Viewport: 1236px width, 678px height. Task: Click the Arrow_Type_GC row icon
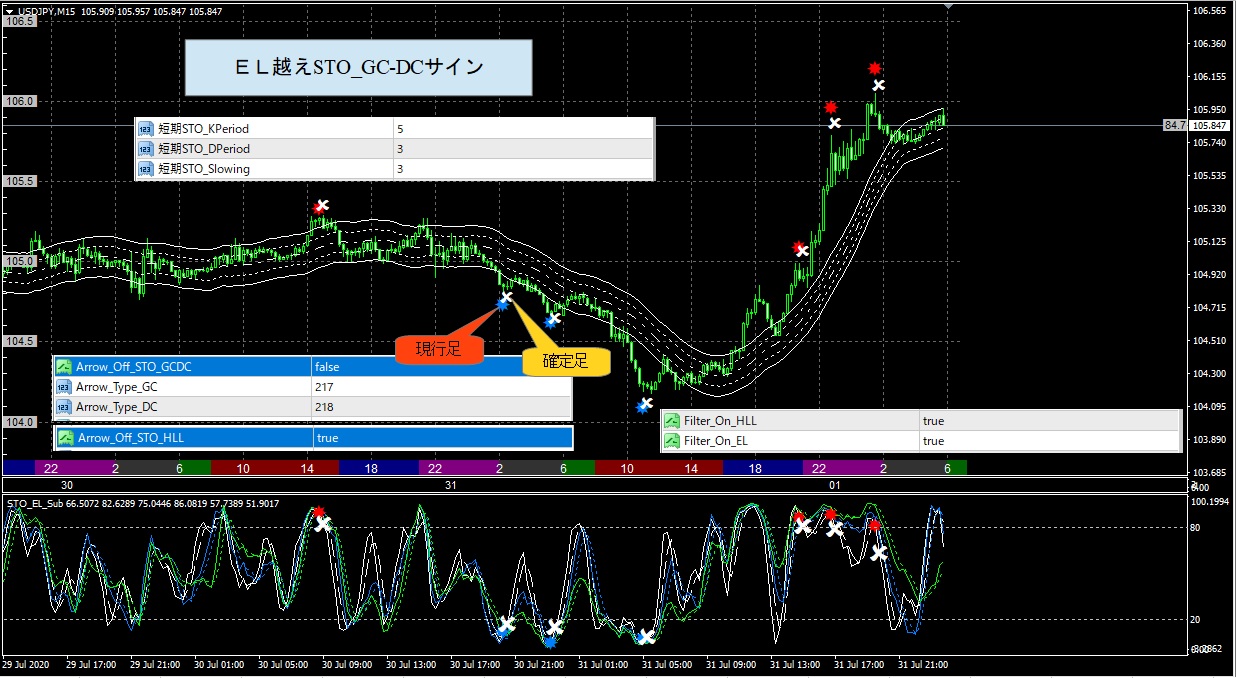65,387
